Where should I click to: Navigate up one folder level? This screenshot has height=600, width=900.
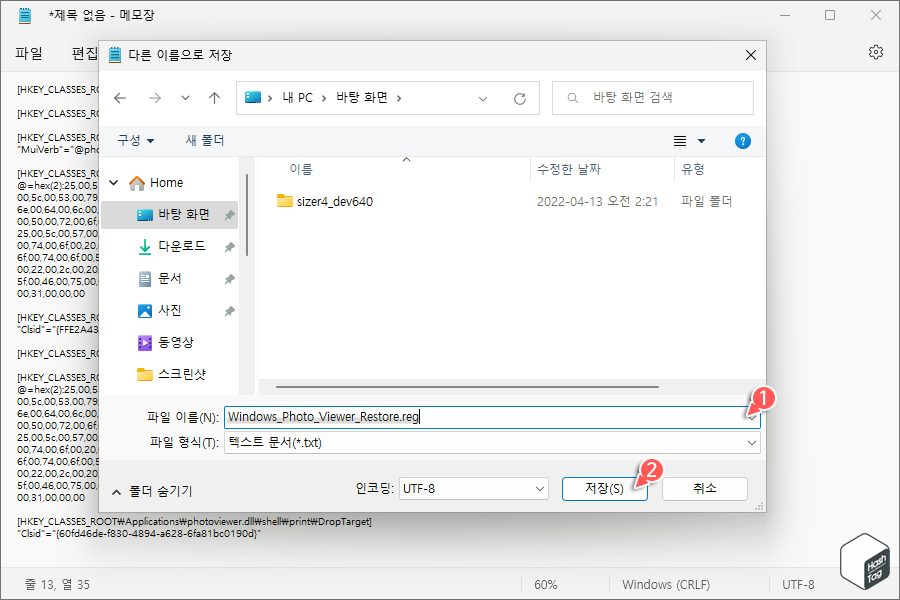(x=215, y=97)
